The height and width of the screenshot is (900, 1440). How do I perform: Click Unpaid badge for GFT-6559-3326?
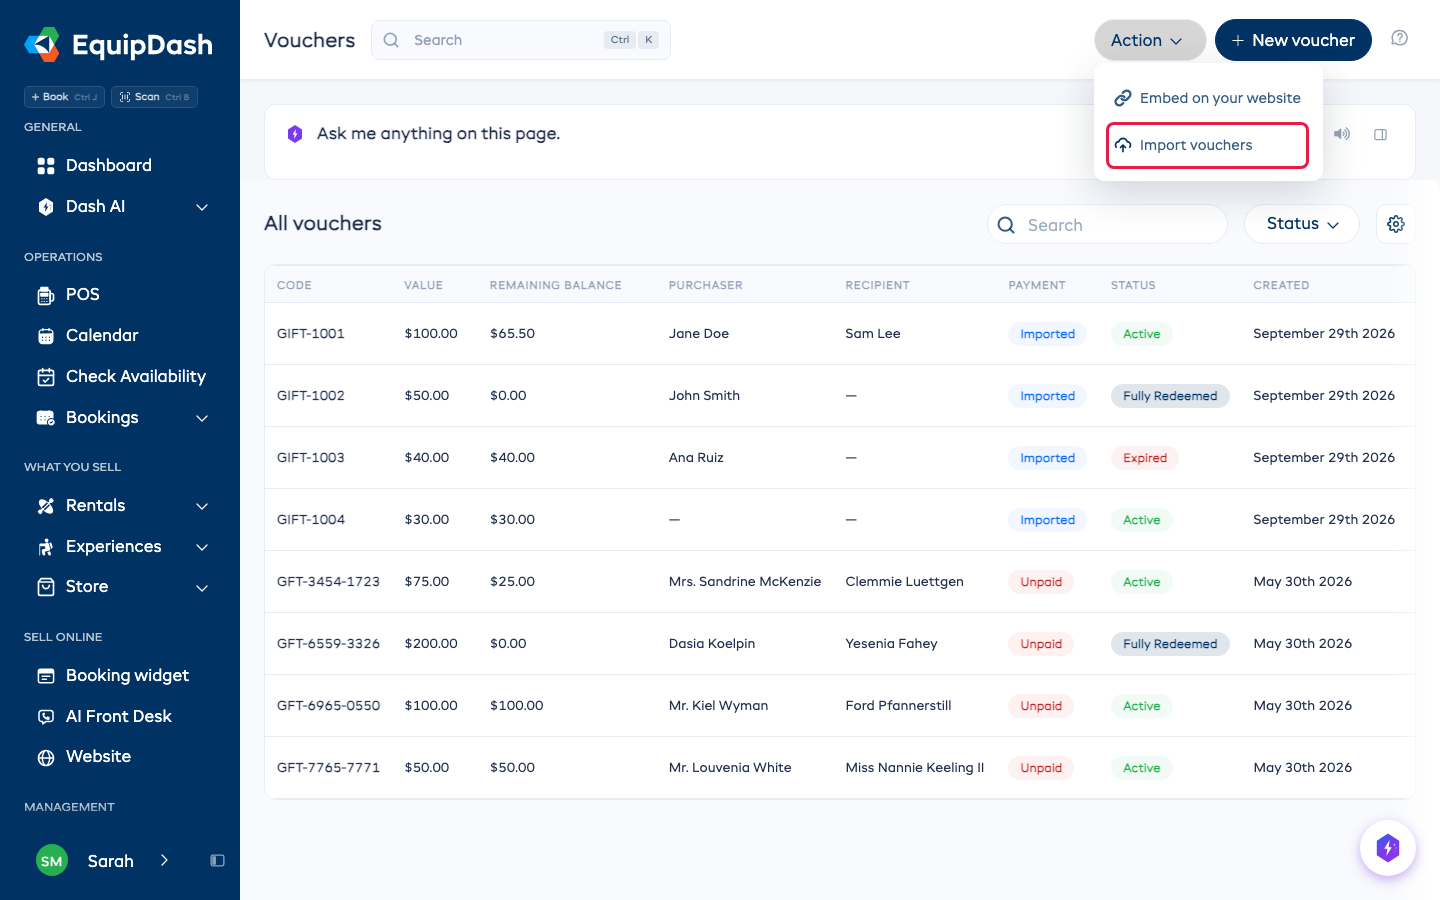(x=1041, y=644)
